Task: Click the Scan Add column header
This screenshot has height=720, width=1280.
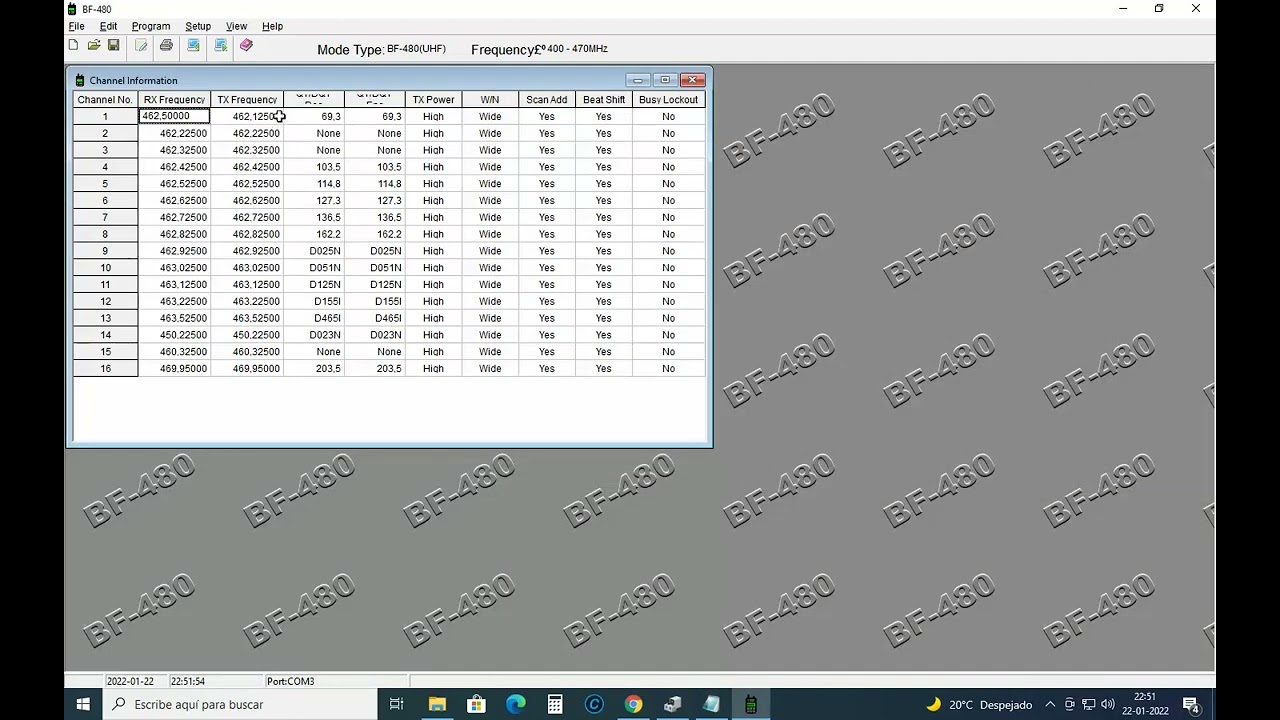Action: coord(547,100)
